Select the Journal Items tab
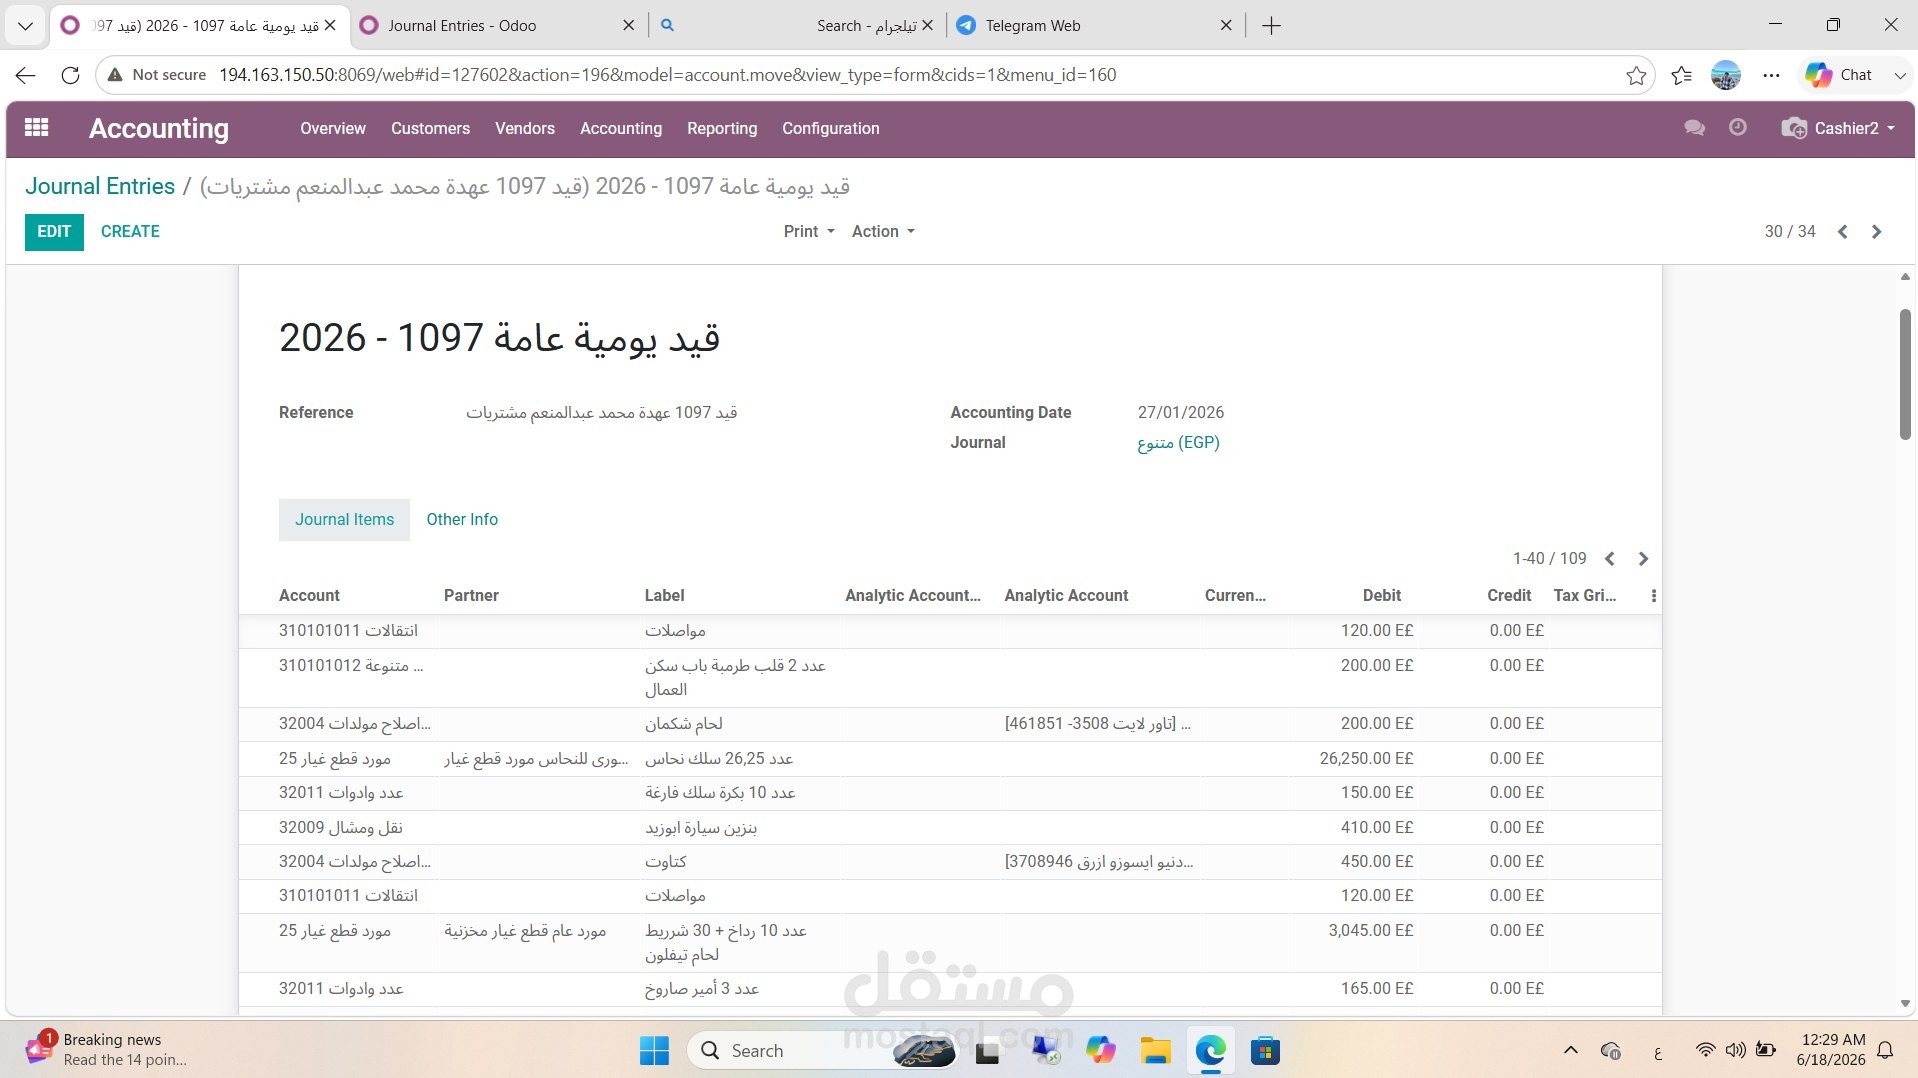The image size is (1918, 1078). pyautogui.click(x=344, y=520)
